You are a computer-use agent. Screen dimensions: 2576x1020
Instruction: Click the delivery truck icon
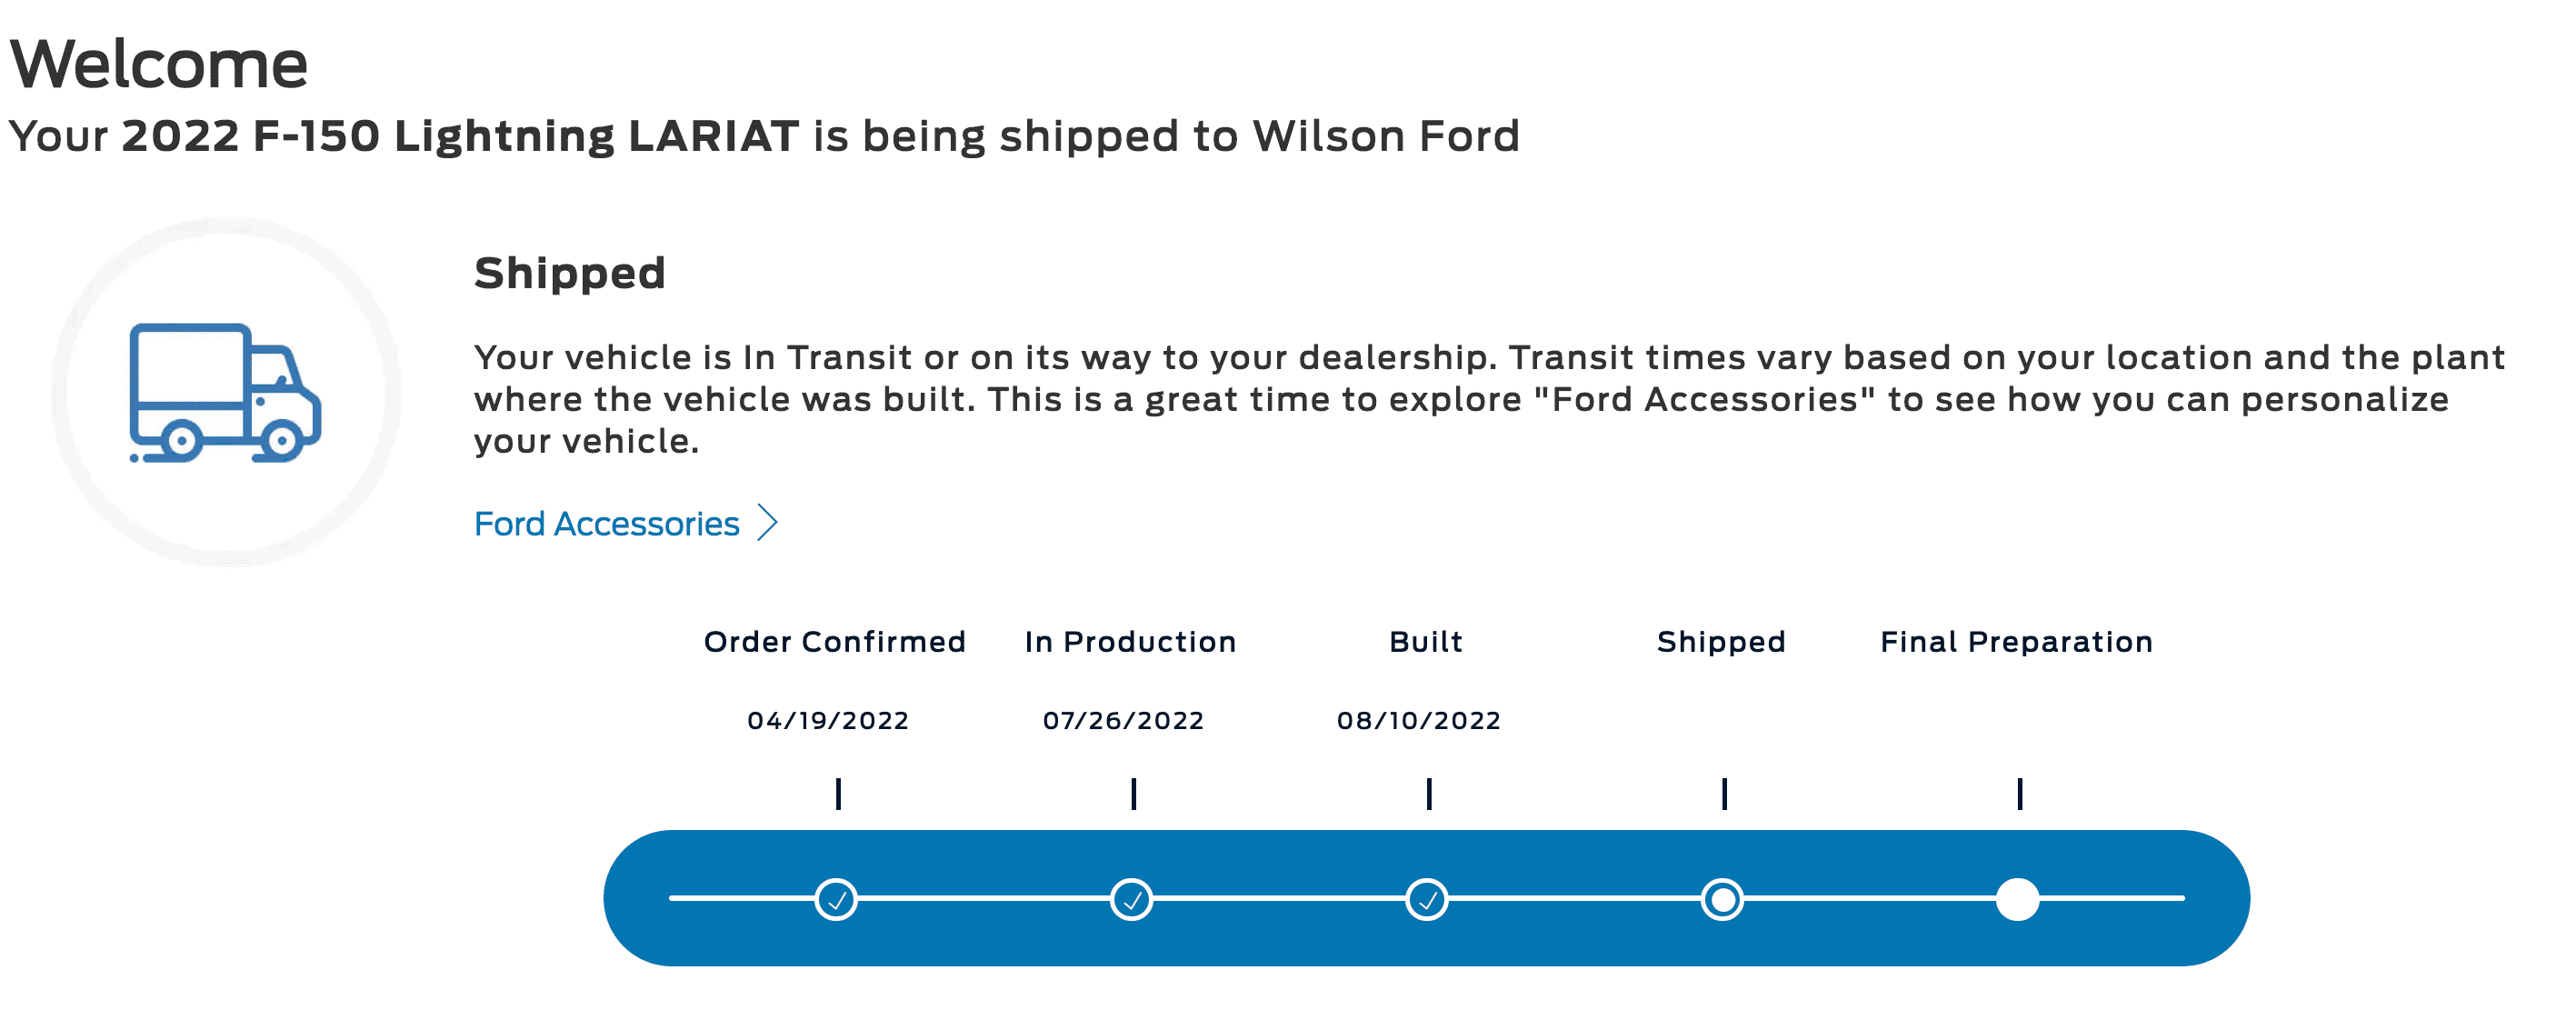click(225, 392)
